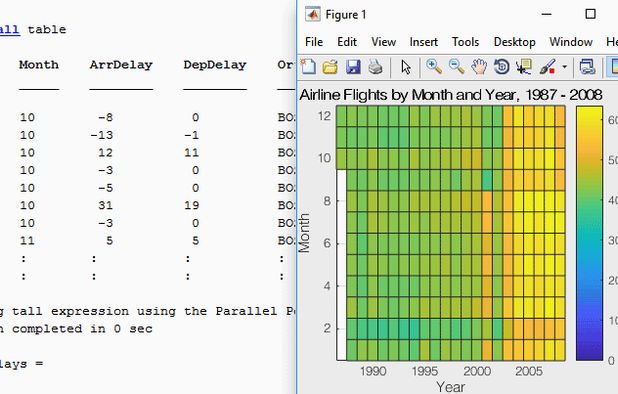Viewport: 618px width, 394px height.
Task: Click the 'Figure 1' window title text
Action: pyautogui.click(x=346, y=15)
